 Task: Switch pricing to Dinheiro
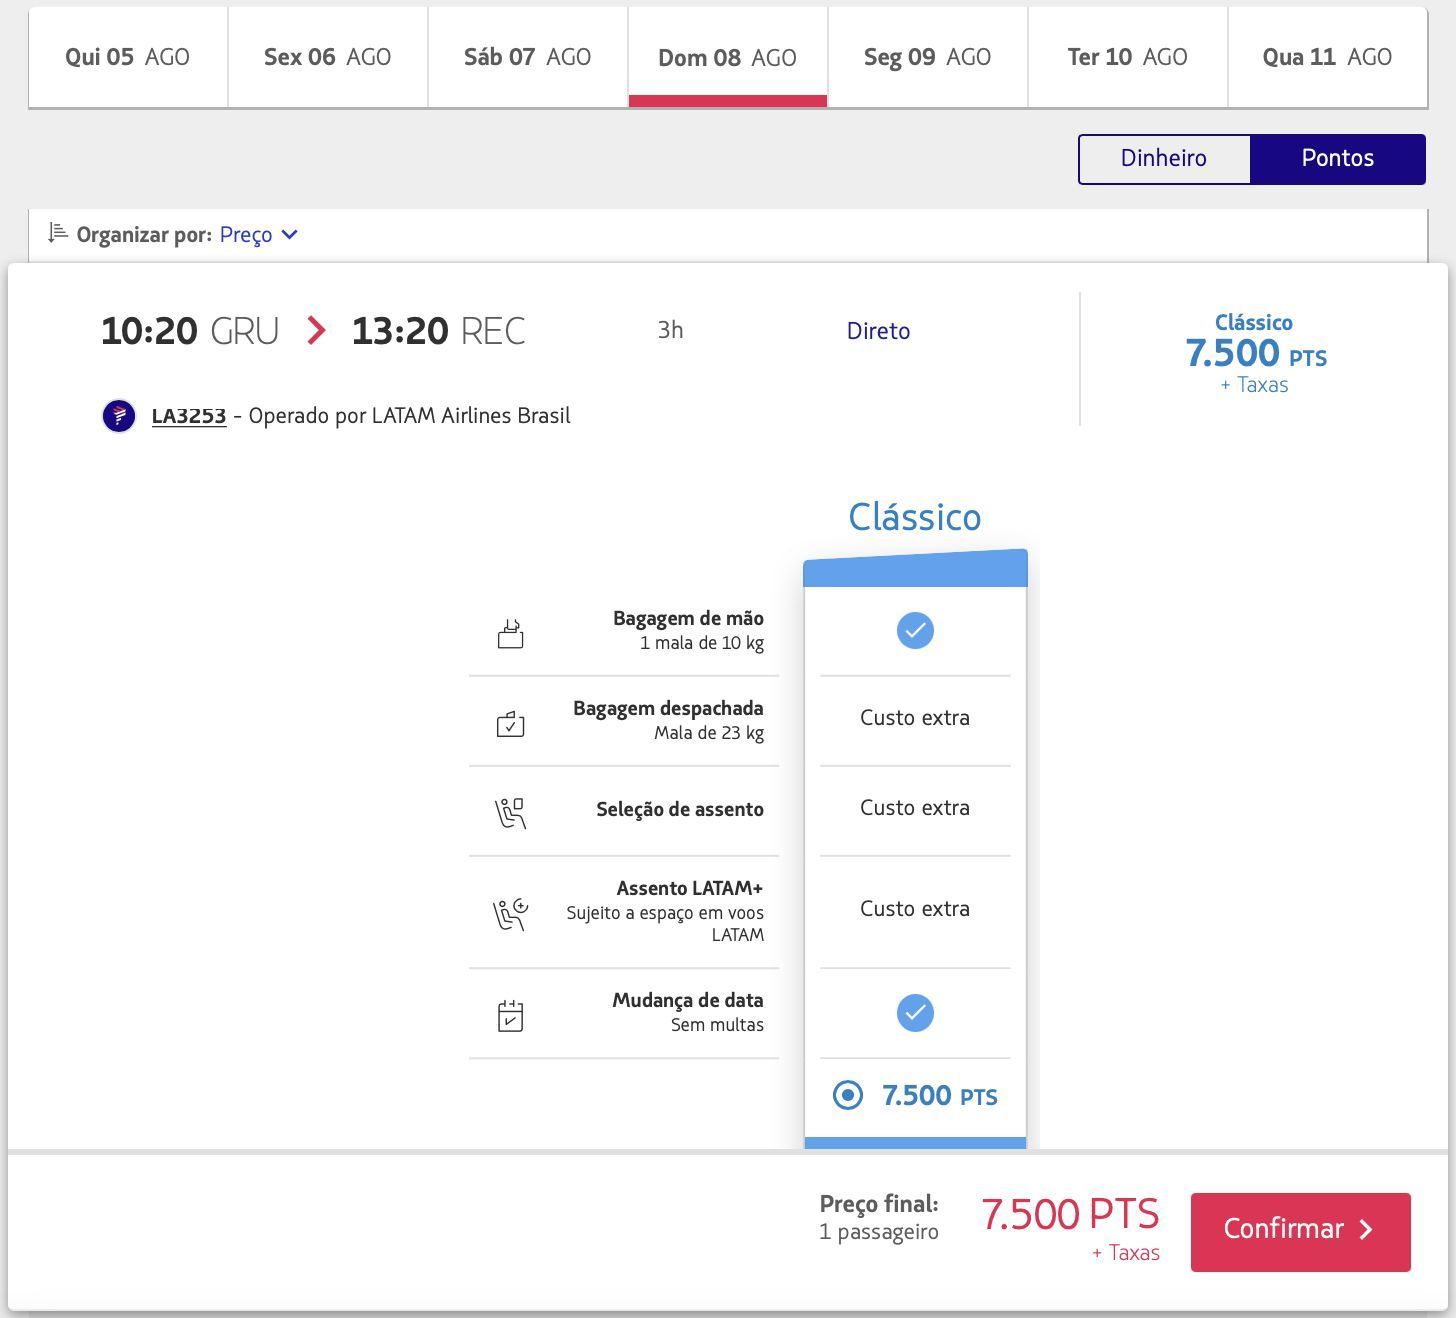click(1164, 159)
